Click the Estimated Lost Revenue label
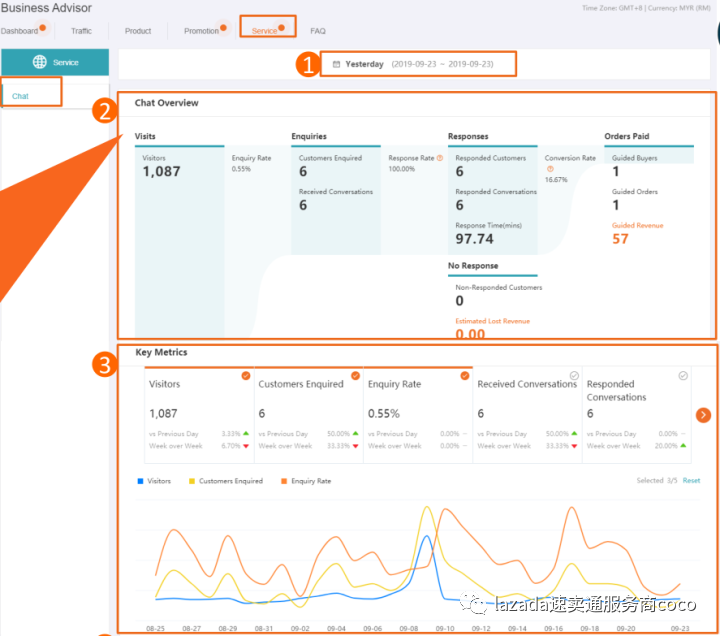 pyautogui.click(x=492, y=321)
